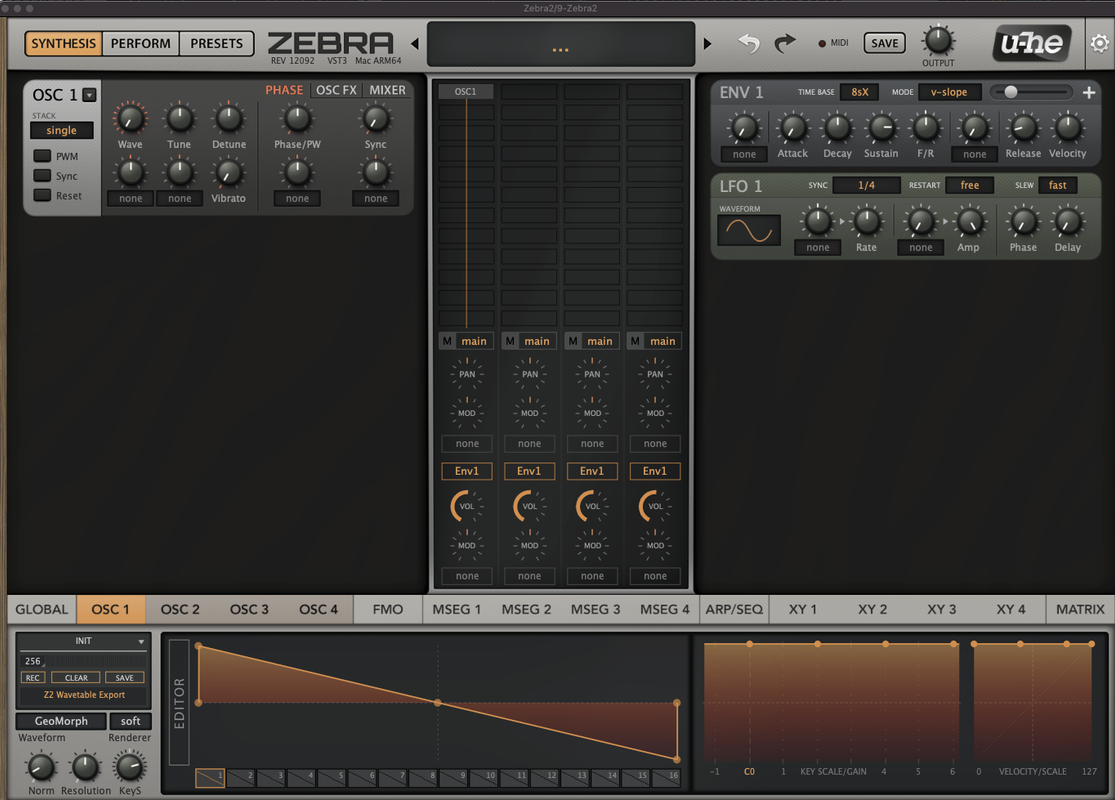This screenshot has width=1115, height=800.
Task: Click the OUTPUT volume knob
Action: pos(938,41)
